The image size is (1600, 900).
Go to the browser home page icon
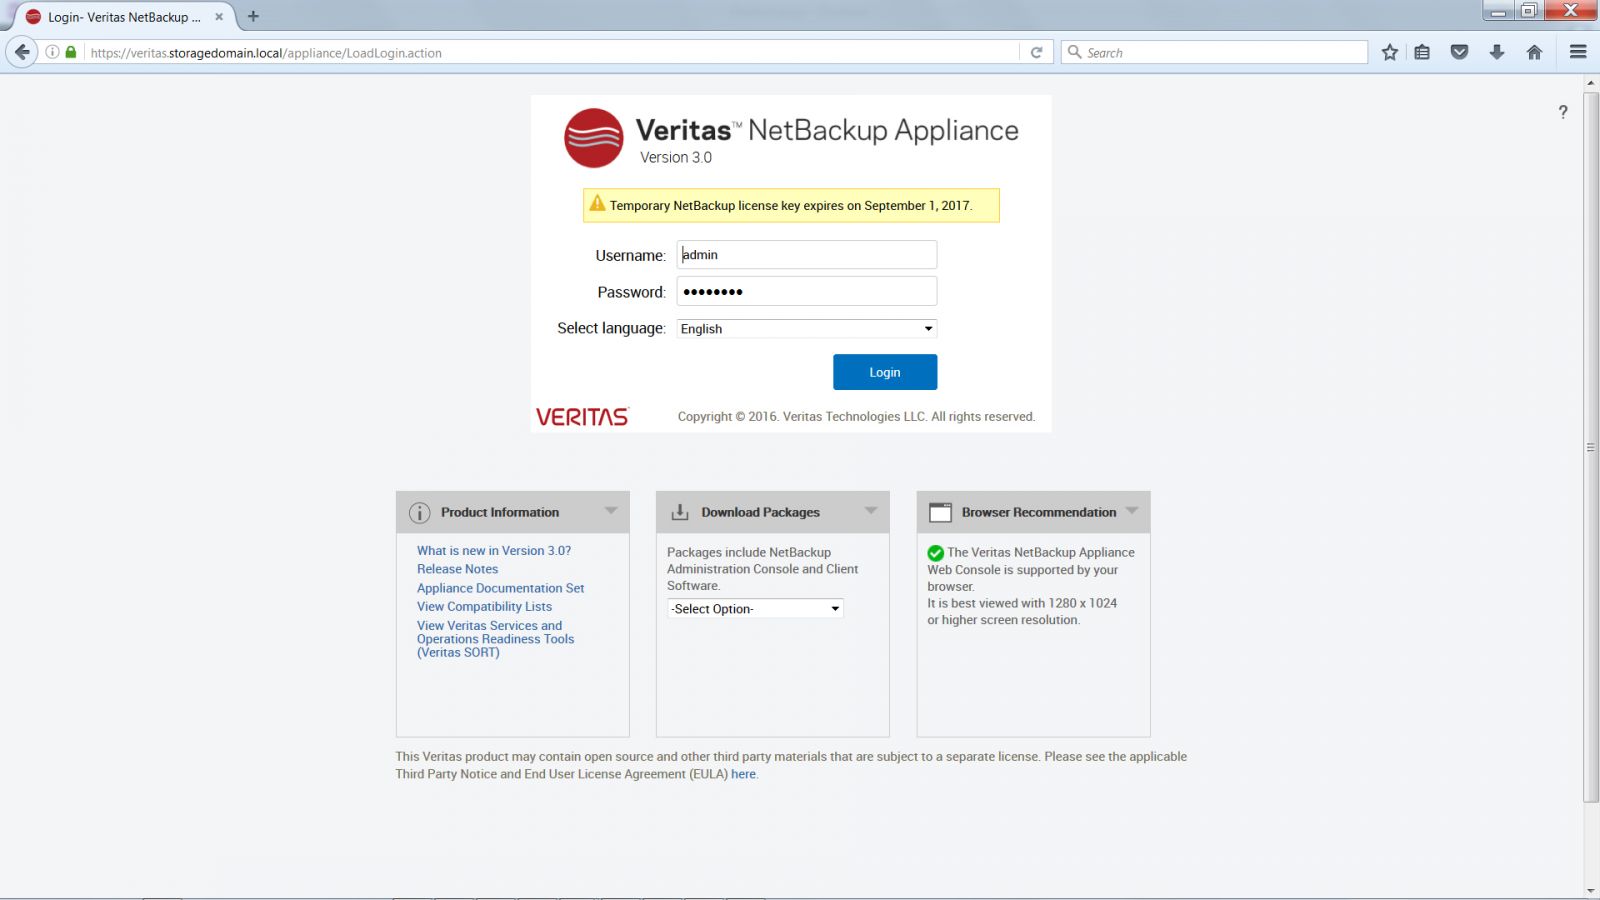pyautogui.click(x=1534, y=52)
